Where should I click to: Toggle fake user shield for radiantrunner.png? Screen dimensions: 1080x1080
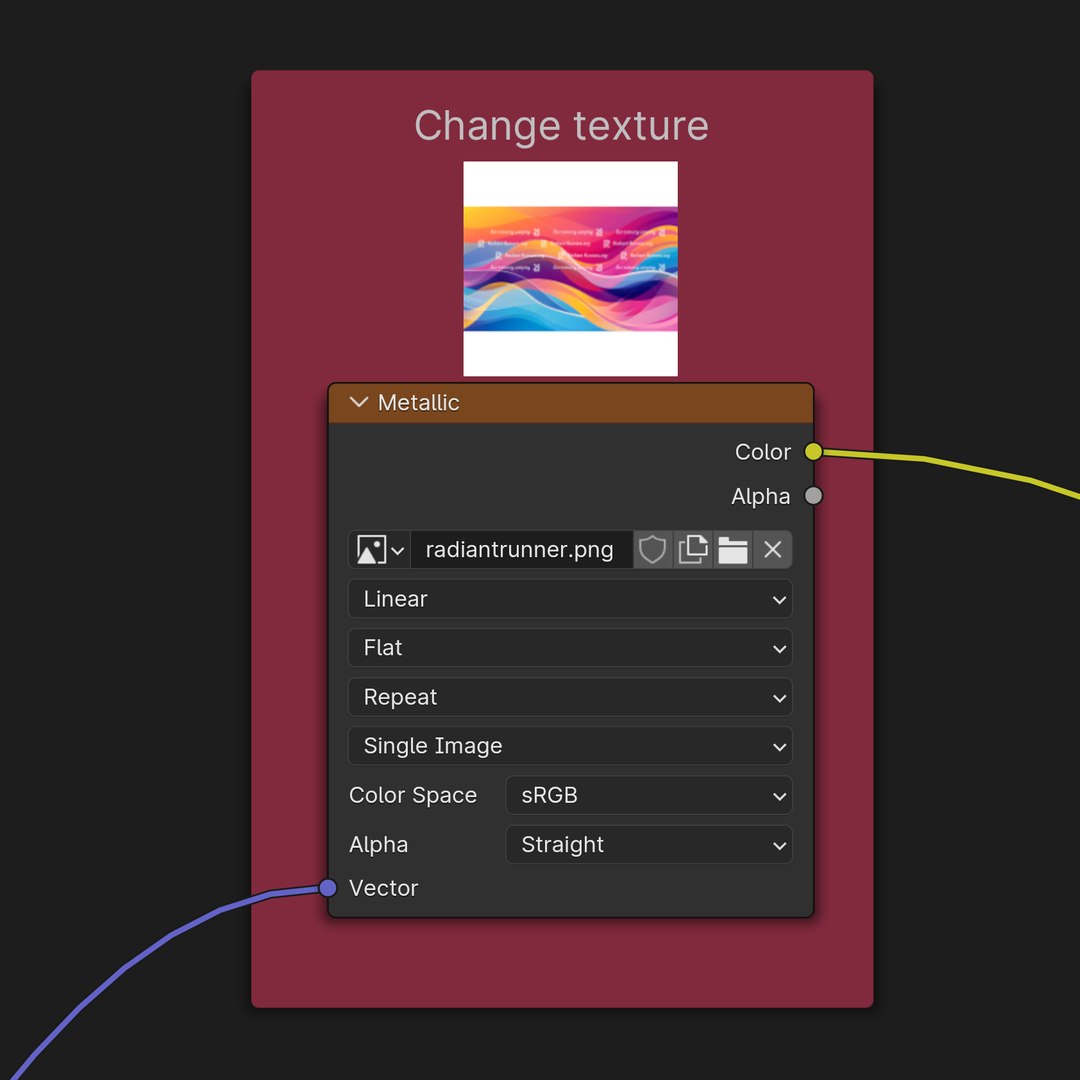pos(652,550)
